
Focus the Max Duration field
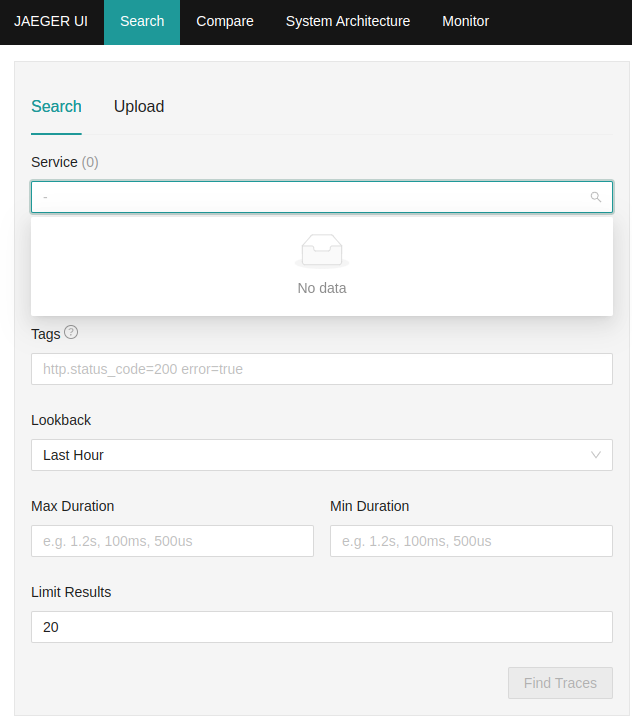click(x=172, y=541)
